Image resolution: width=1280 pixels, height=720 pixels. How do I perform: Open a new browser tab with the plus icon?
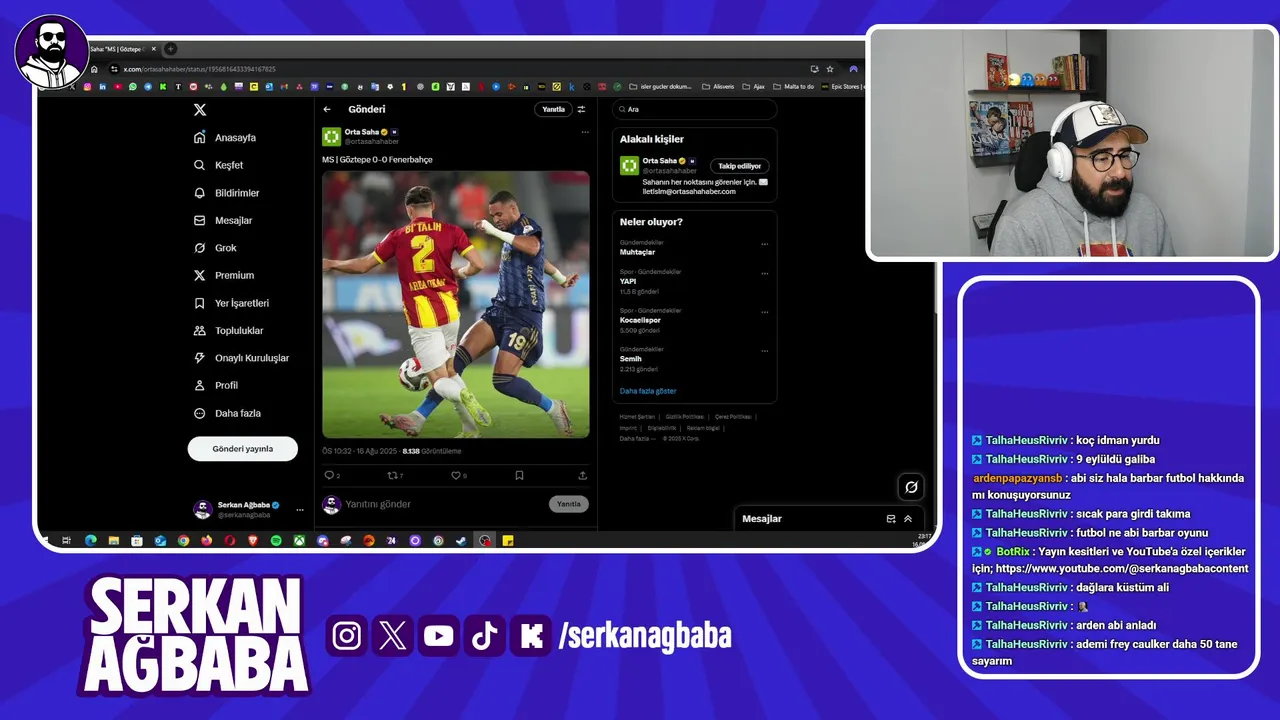click(x=171, y=49)
